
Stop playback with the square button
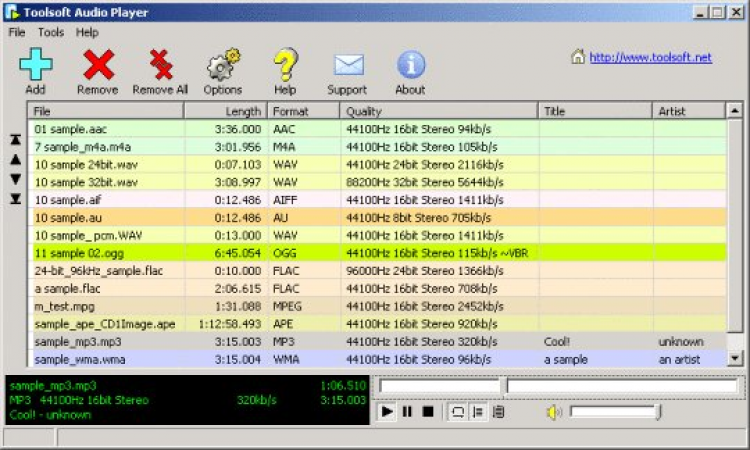pyautogui.click(x=427, y=411)
